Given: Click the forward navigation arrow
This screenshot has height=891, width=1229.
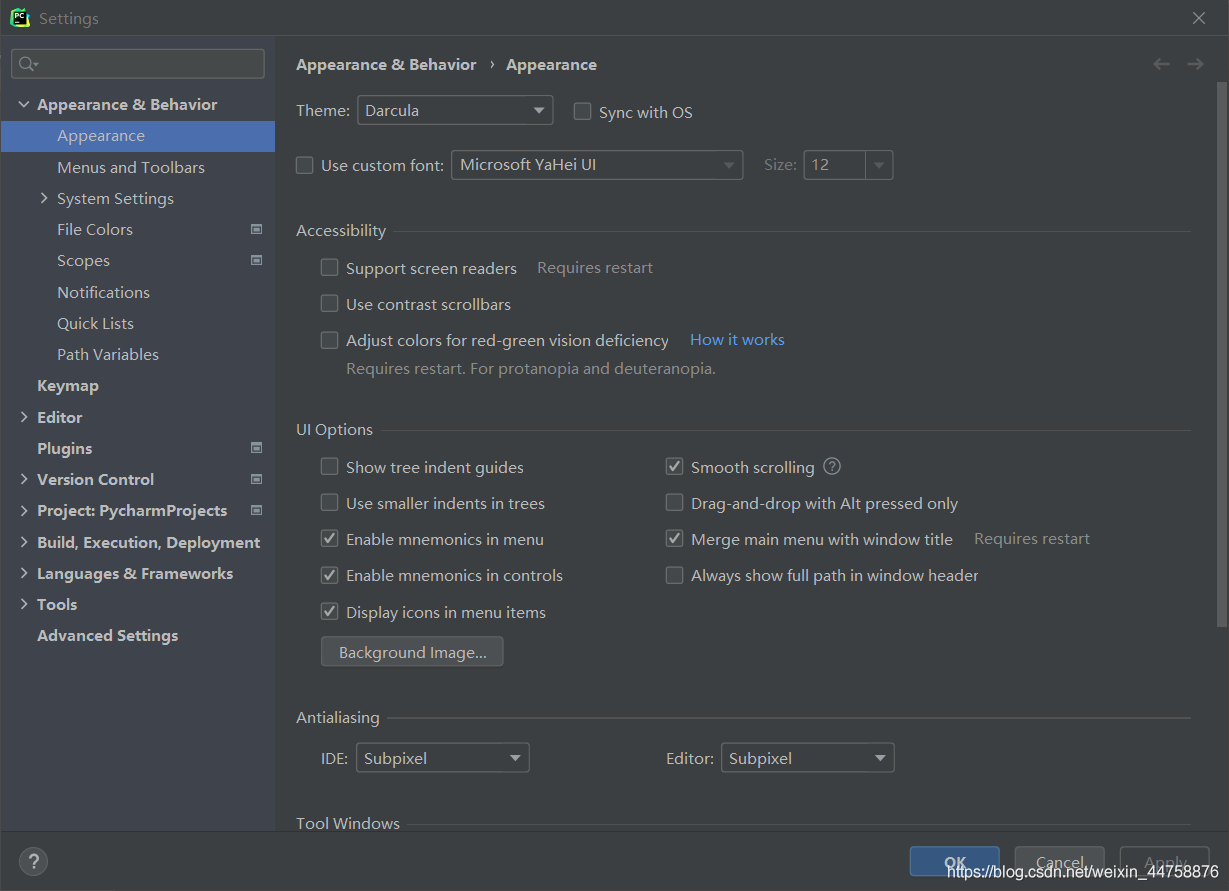Looking at the screenshot, I should 1195,64.
